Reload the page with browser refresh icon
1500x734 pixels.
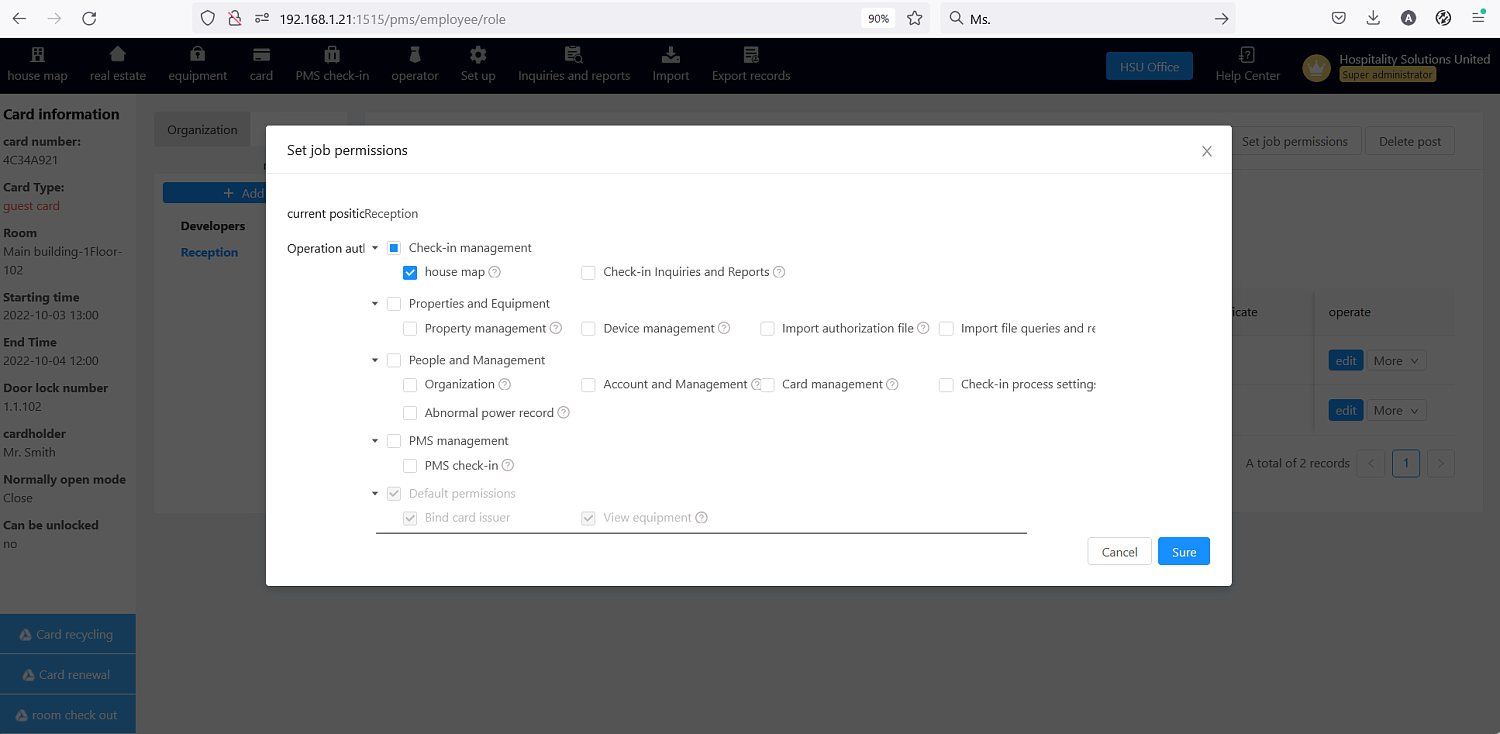(89, 18)
